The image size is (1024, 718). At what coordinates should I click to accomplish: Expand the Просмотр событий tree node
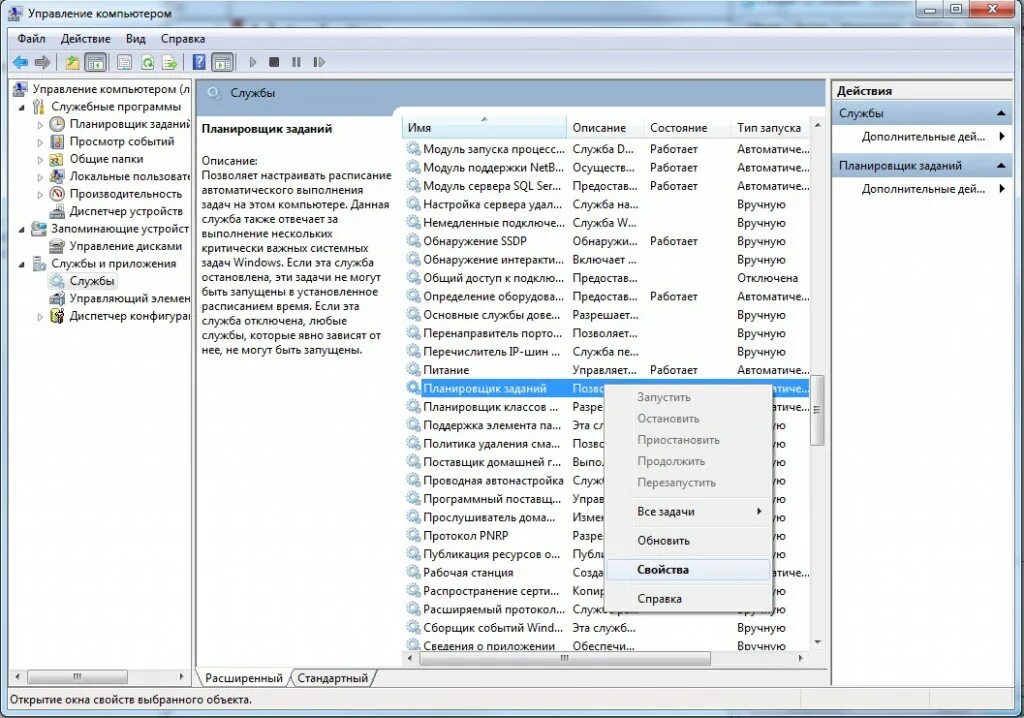click(x=40, y=142)
